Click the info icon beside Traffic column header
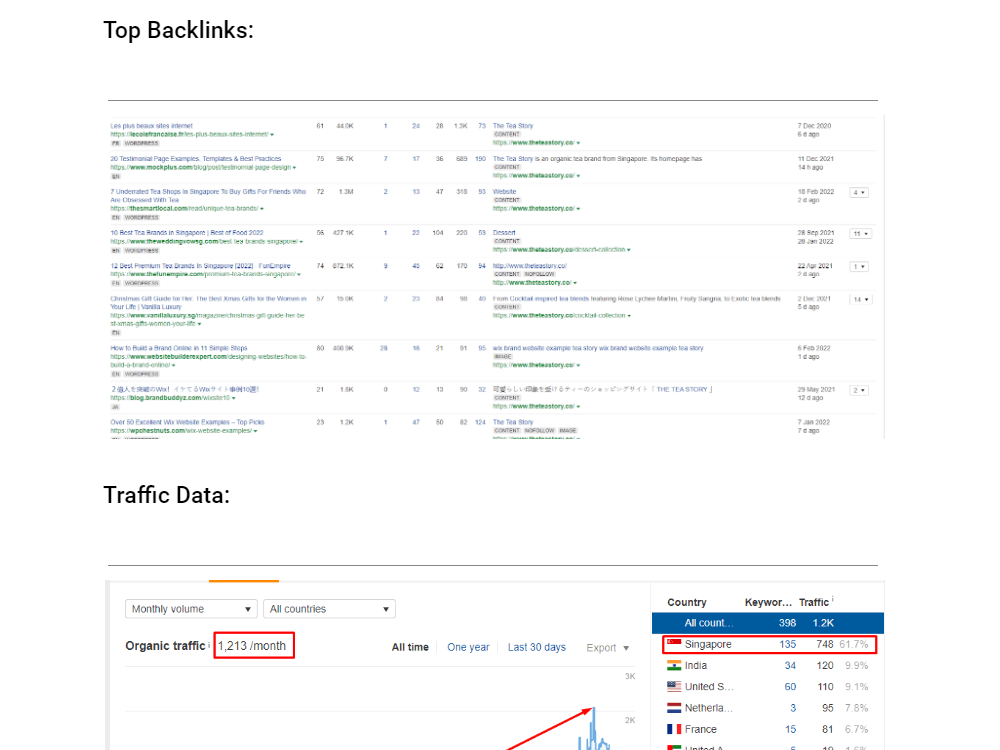 pos(832,599)
